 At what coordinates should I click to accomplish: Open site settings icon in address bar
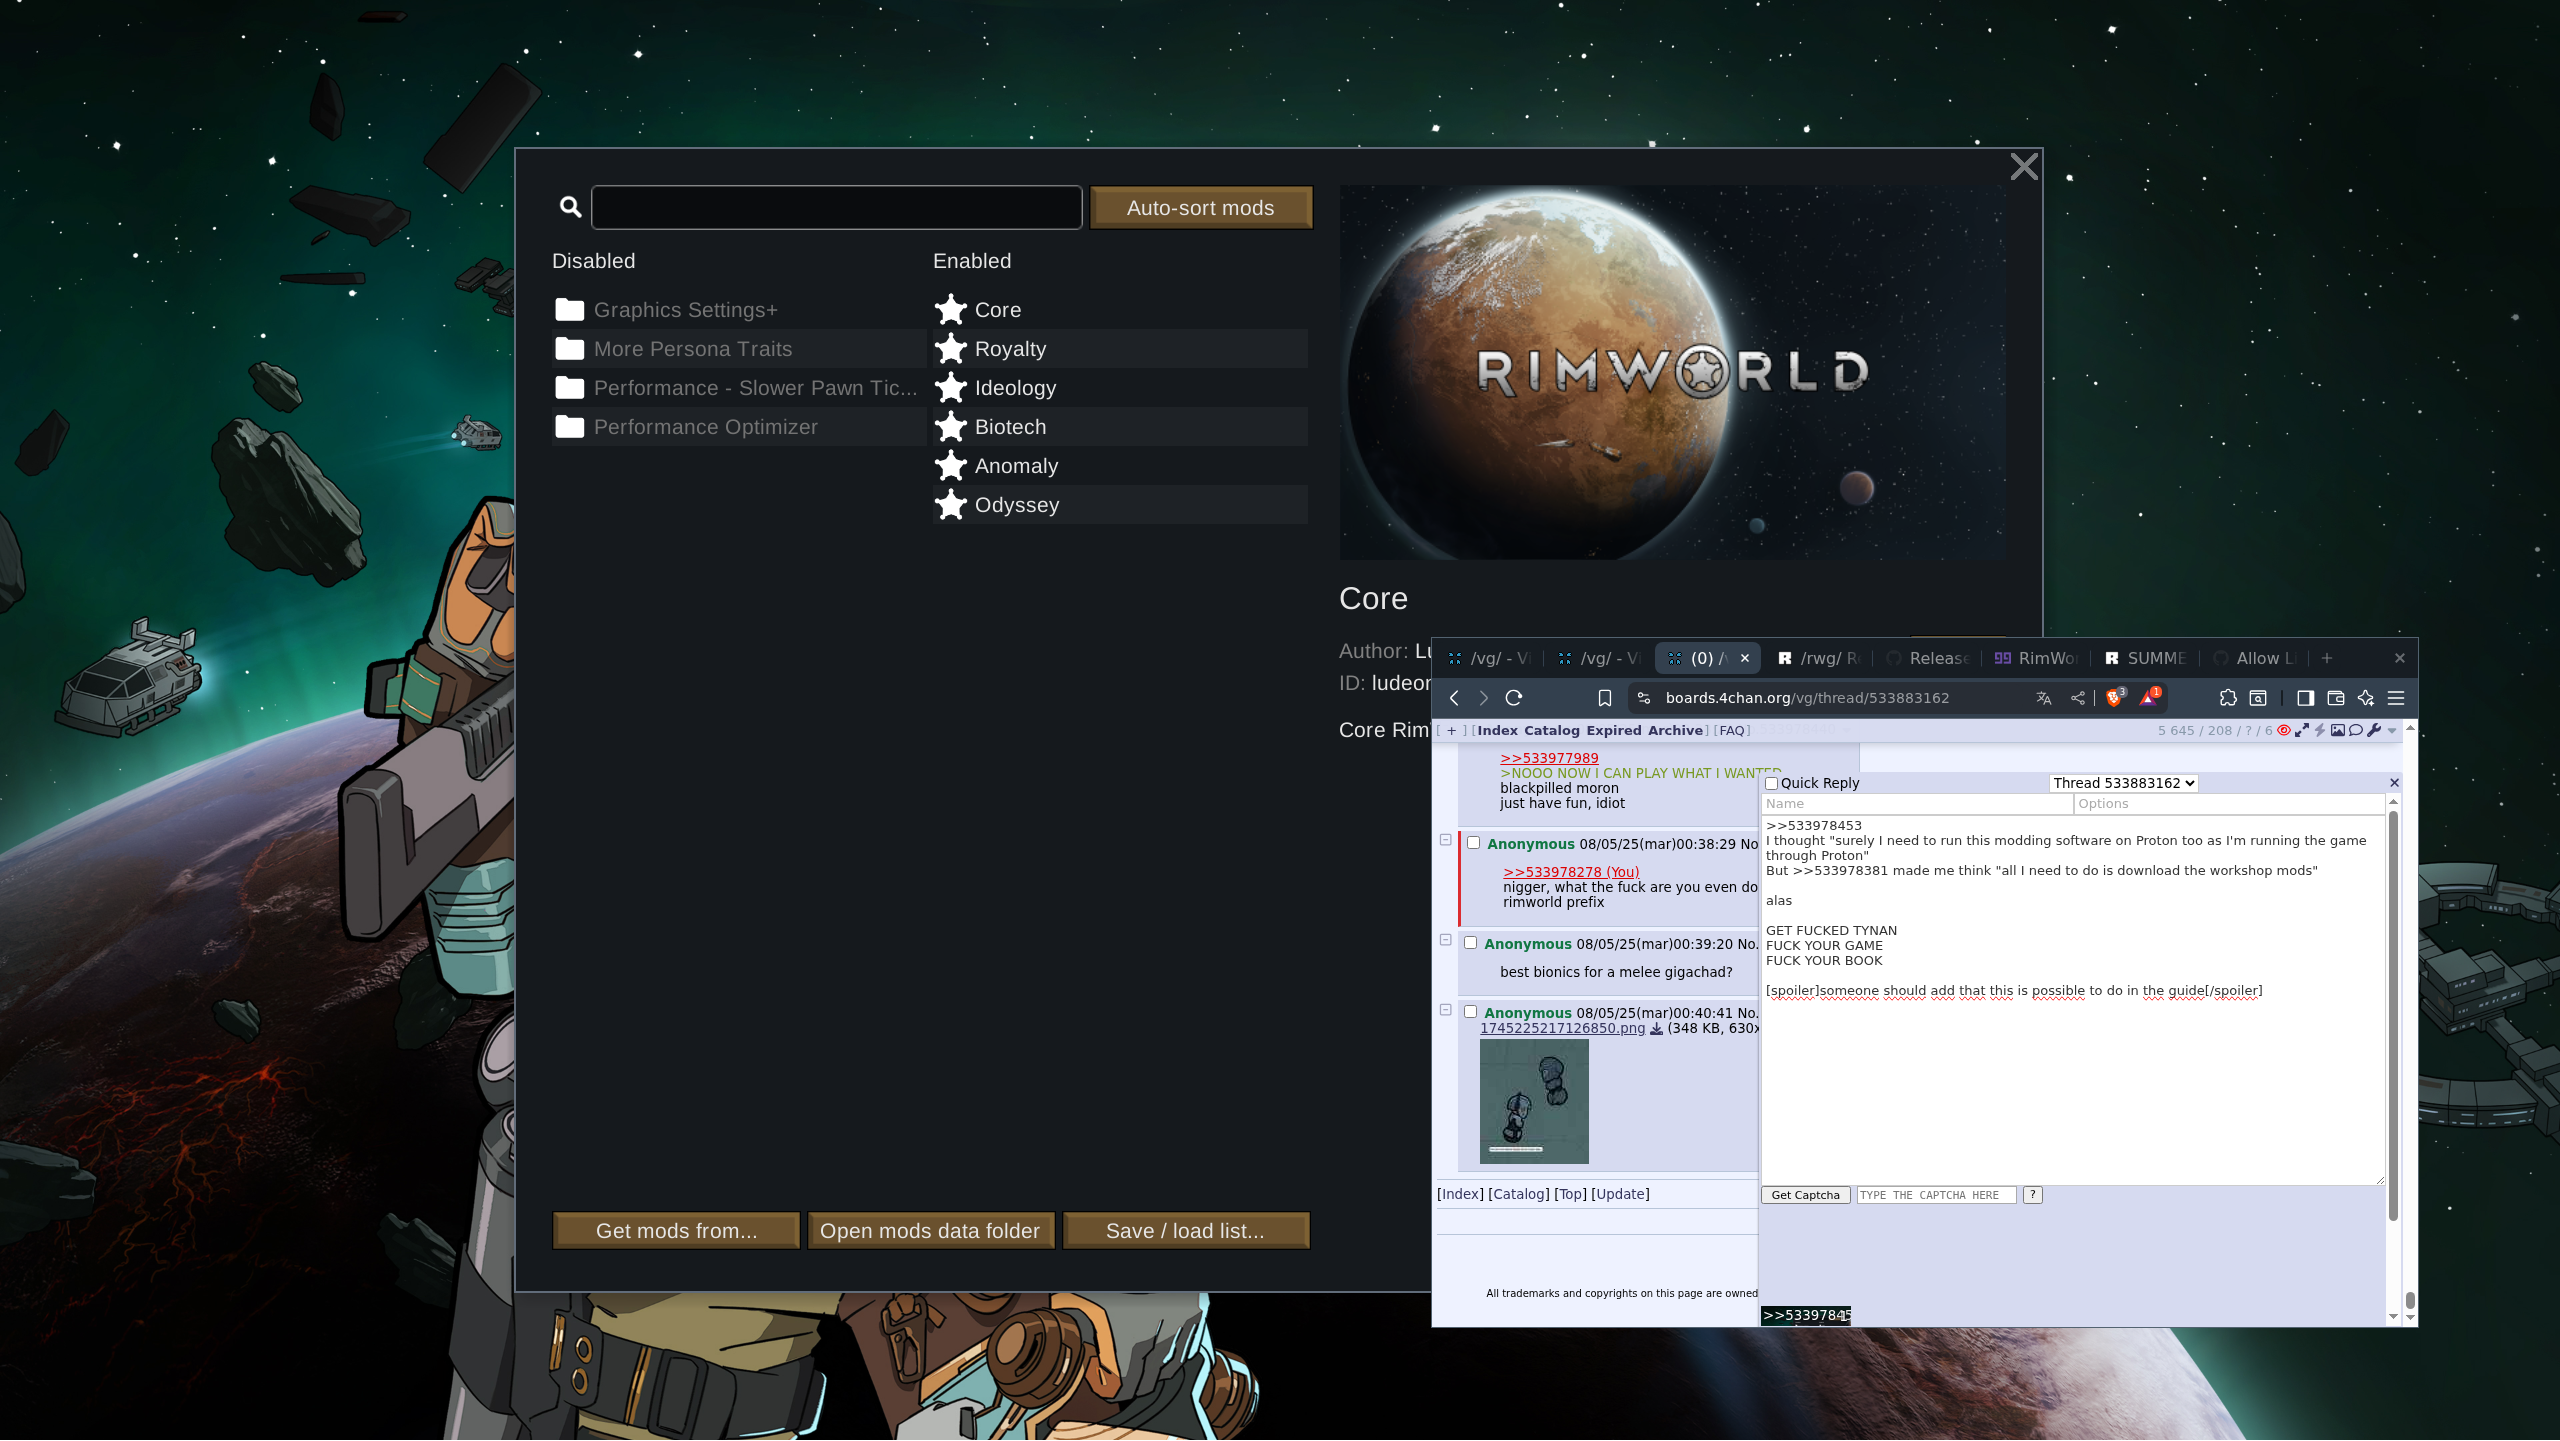1644,698
